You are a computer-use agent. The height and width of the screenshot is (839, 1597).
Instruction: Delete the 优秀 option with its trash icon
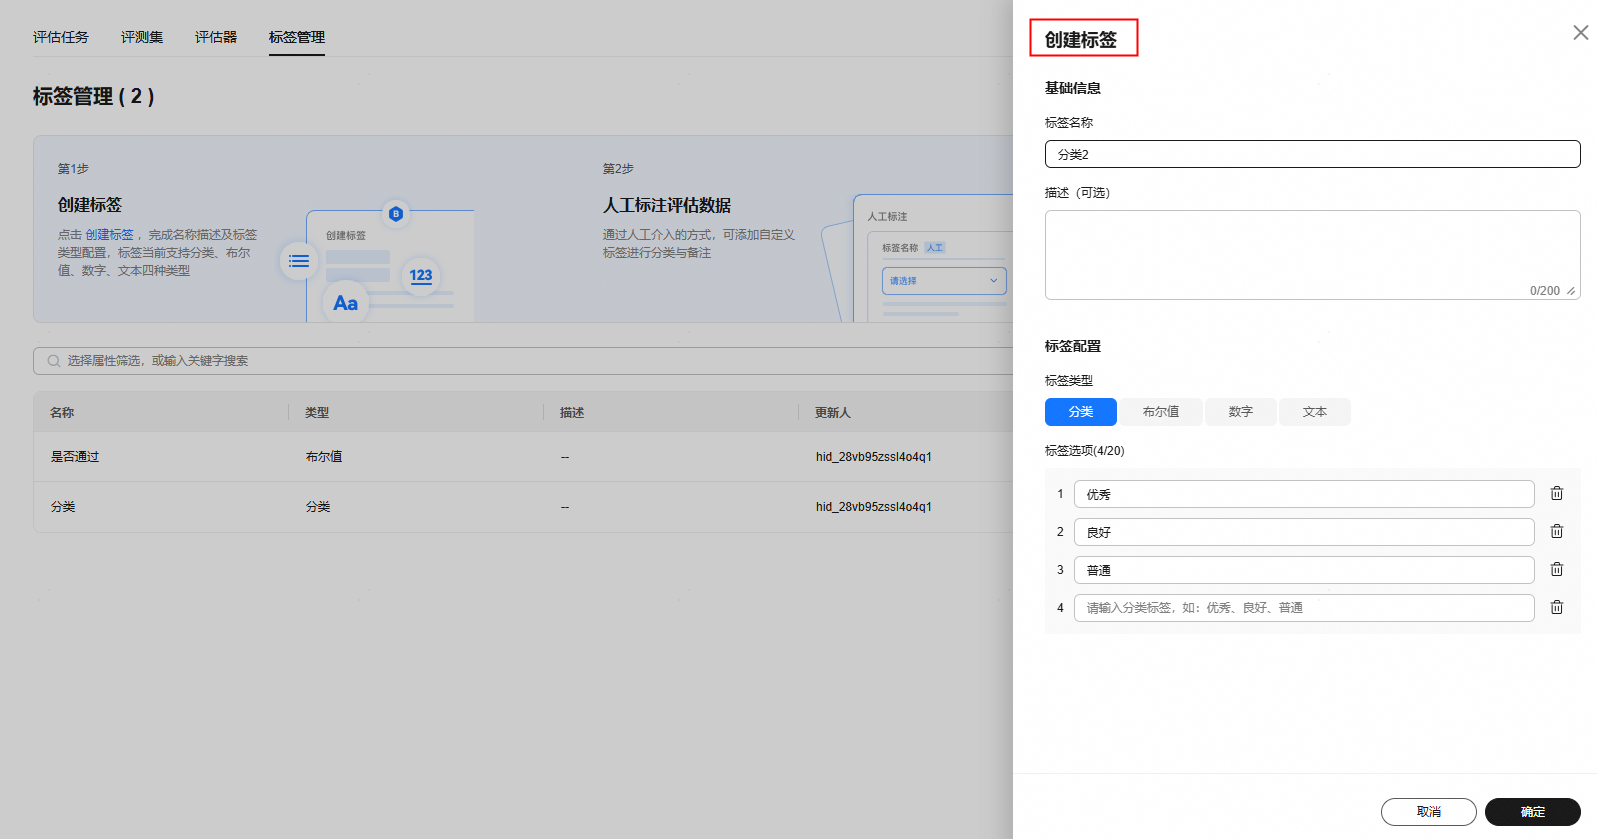pos(1557,493)
